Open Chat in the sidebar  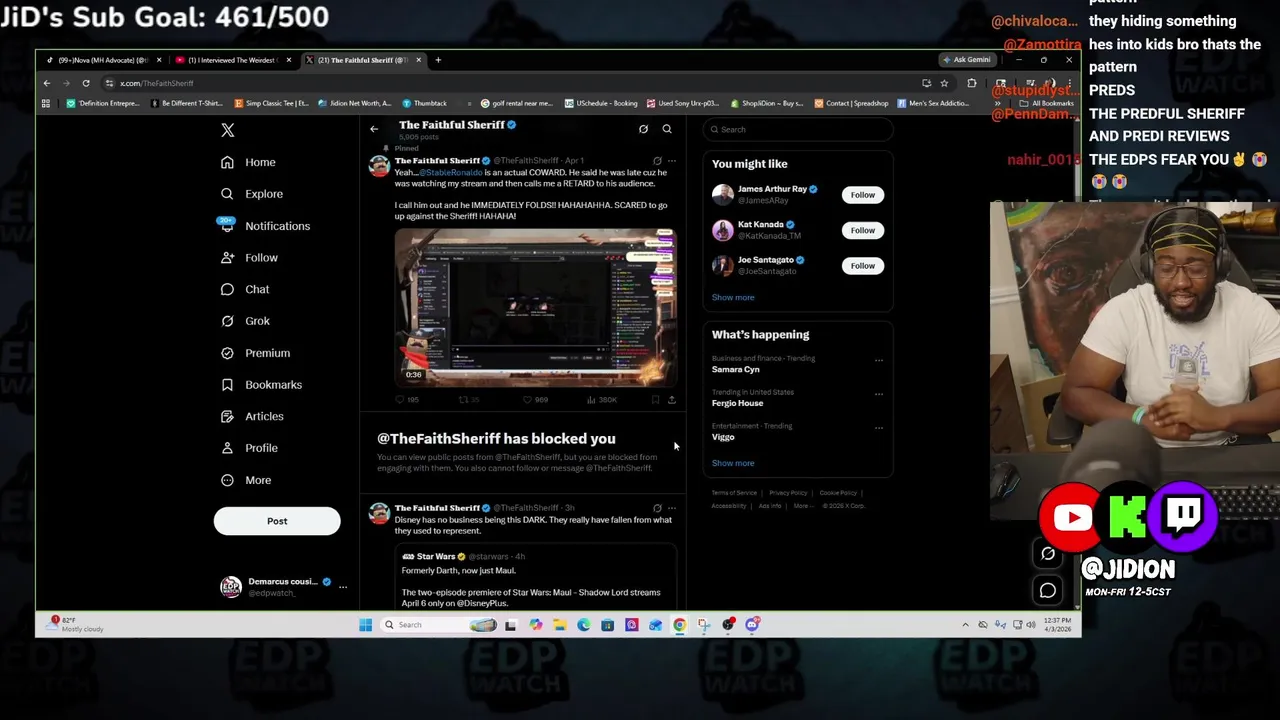click(x=245, y=289)
